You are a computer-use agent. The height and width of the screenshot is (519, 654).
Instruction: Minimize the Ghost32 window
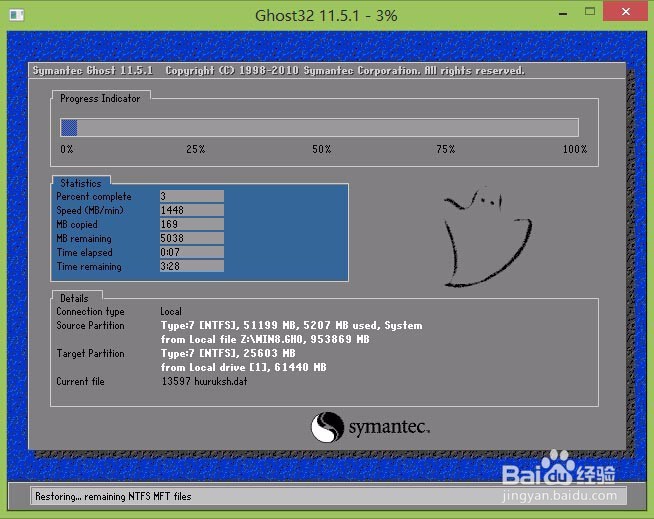[563, 14]
